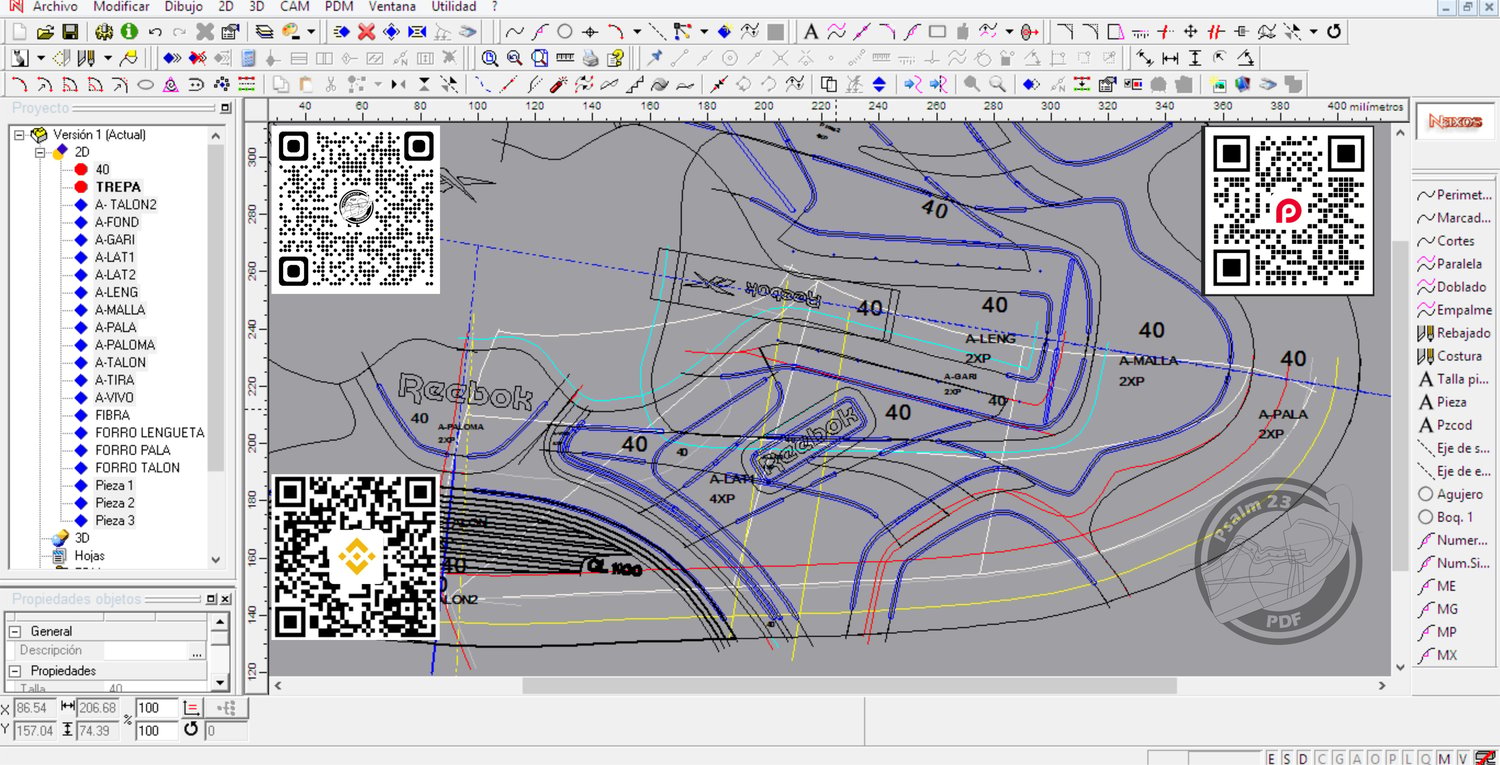1500x765 pixels.
Task: Click the vertical dimension icon
Action: tap(1195, 58)
